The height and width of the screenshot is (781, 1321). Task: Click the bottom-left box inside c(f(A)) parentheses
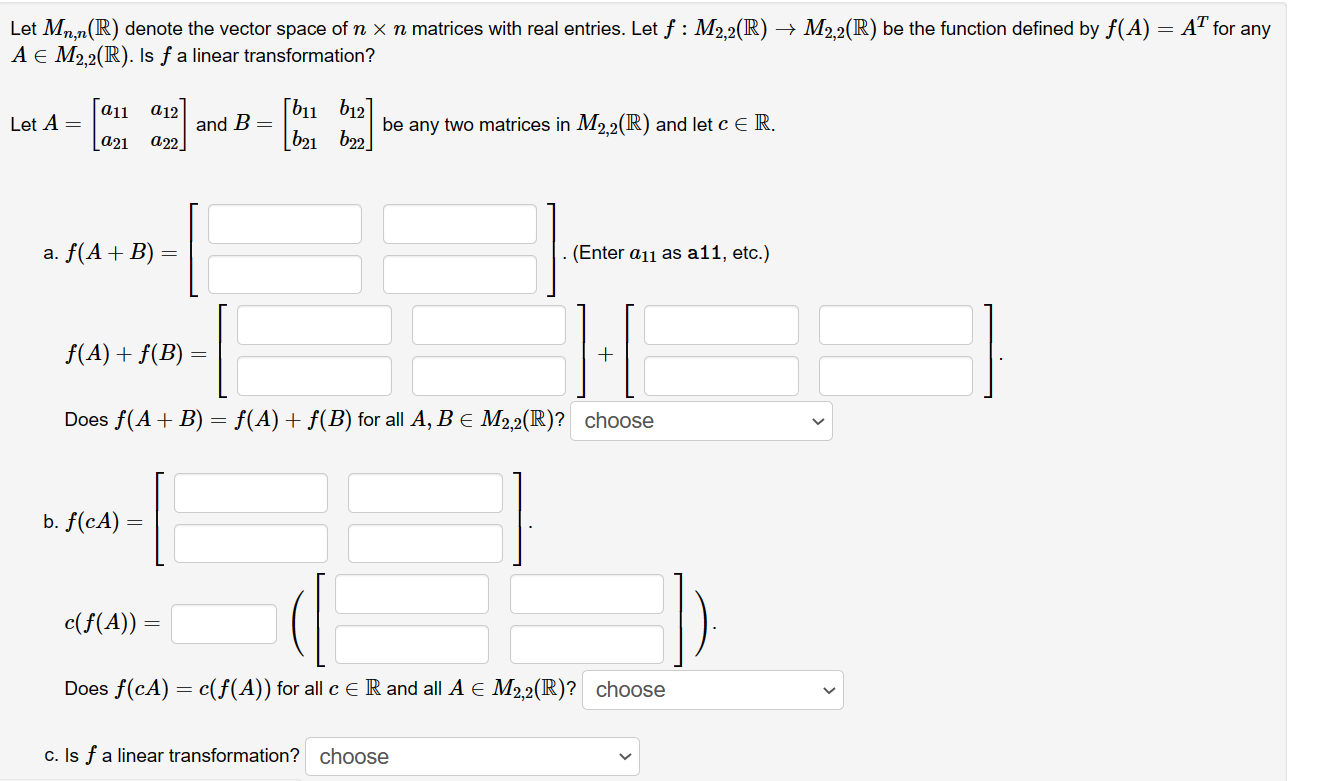(412, 643)
